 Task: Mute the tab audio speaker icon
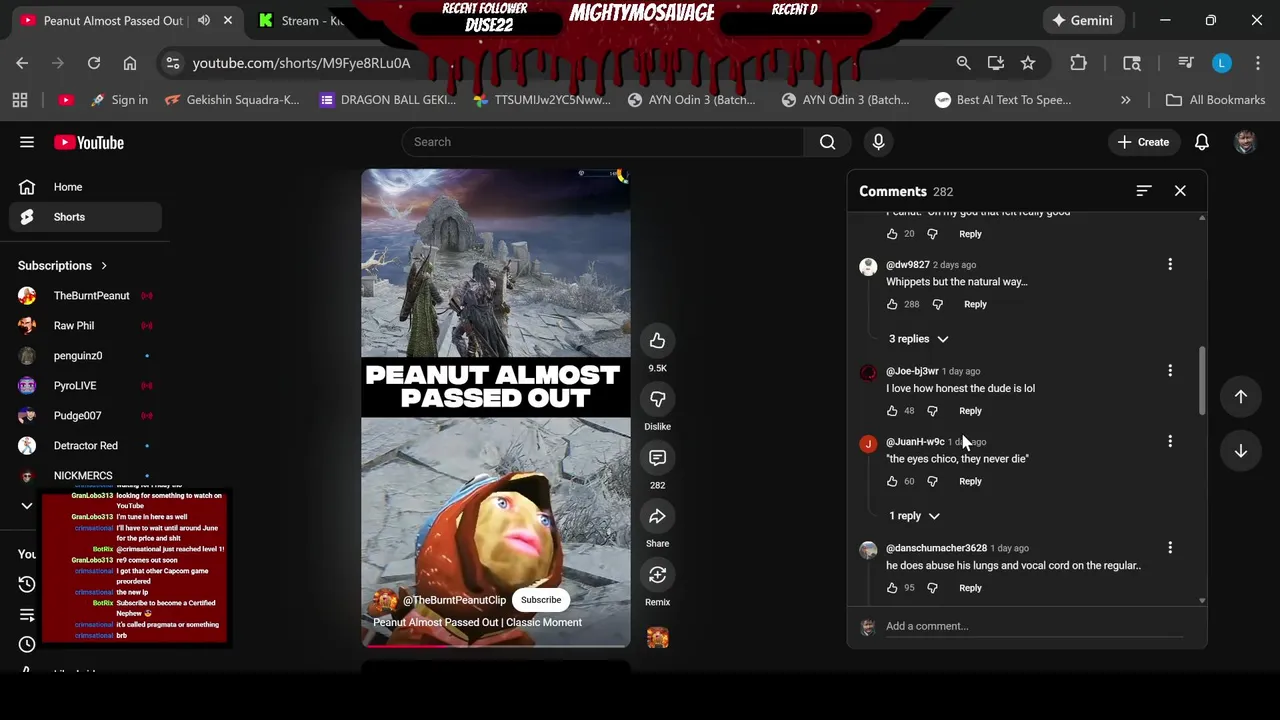pos(204,20)
